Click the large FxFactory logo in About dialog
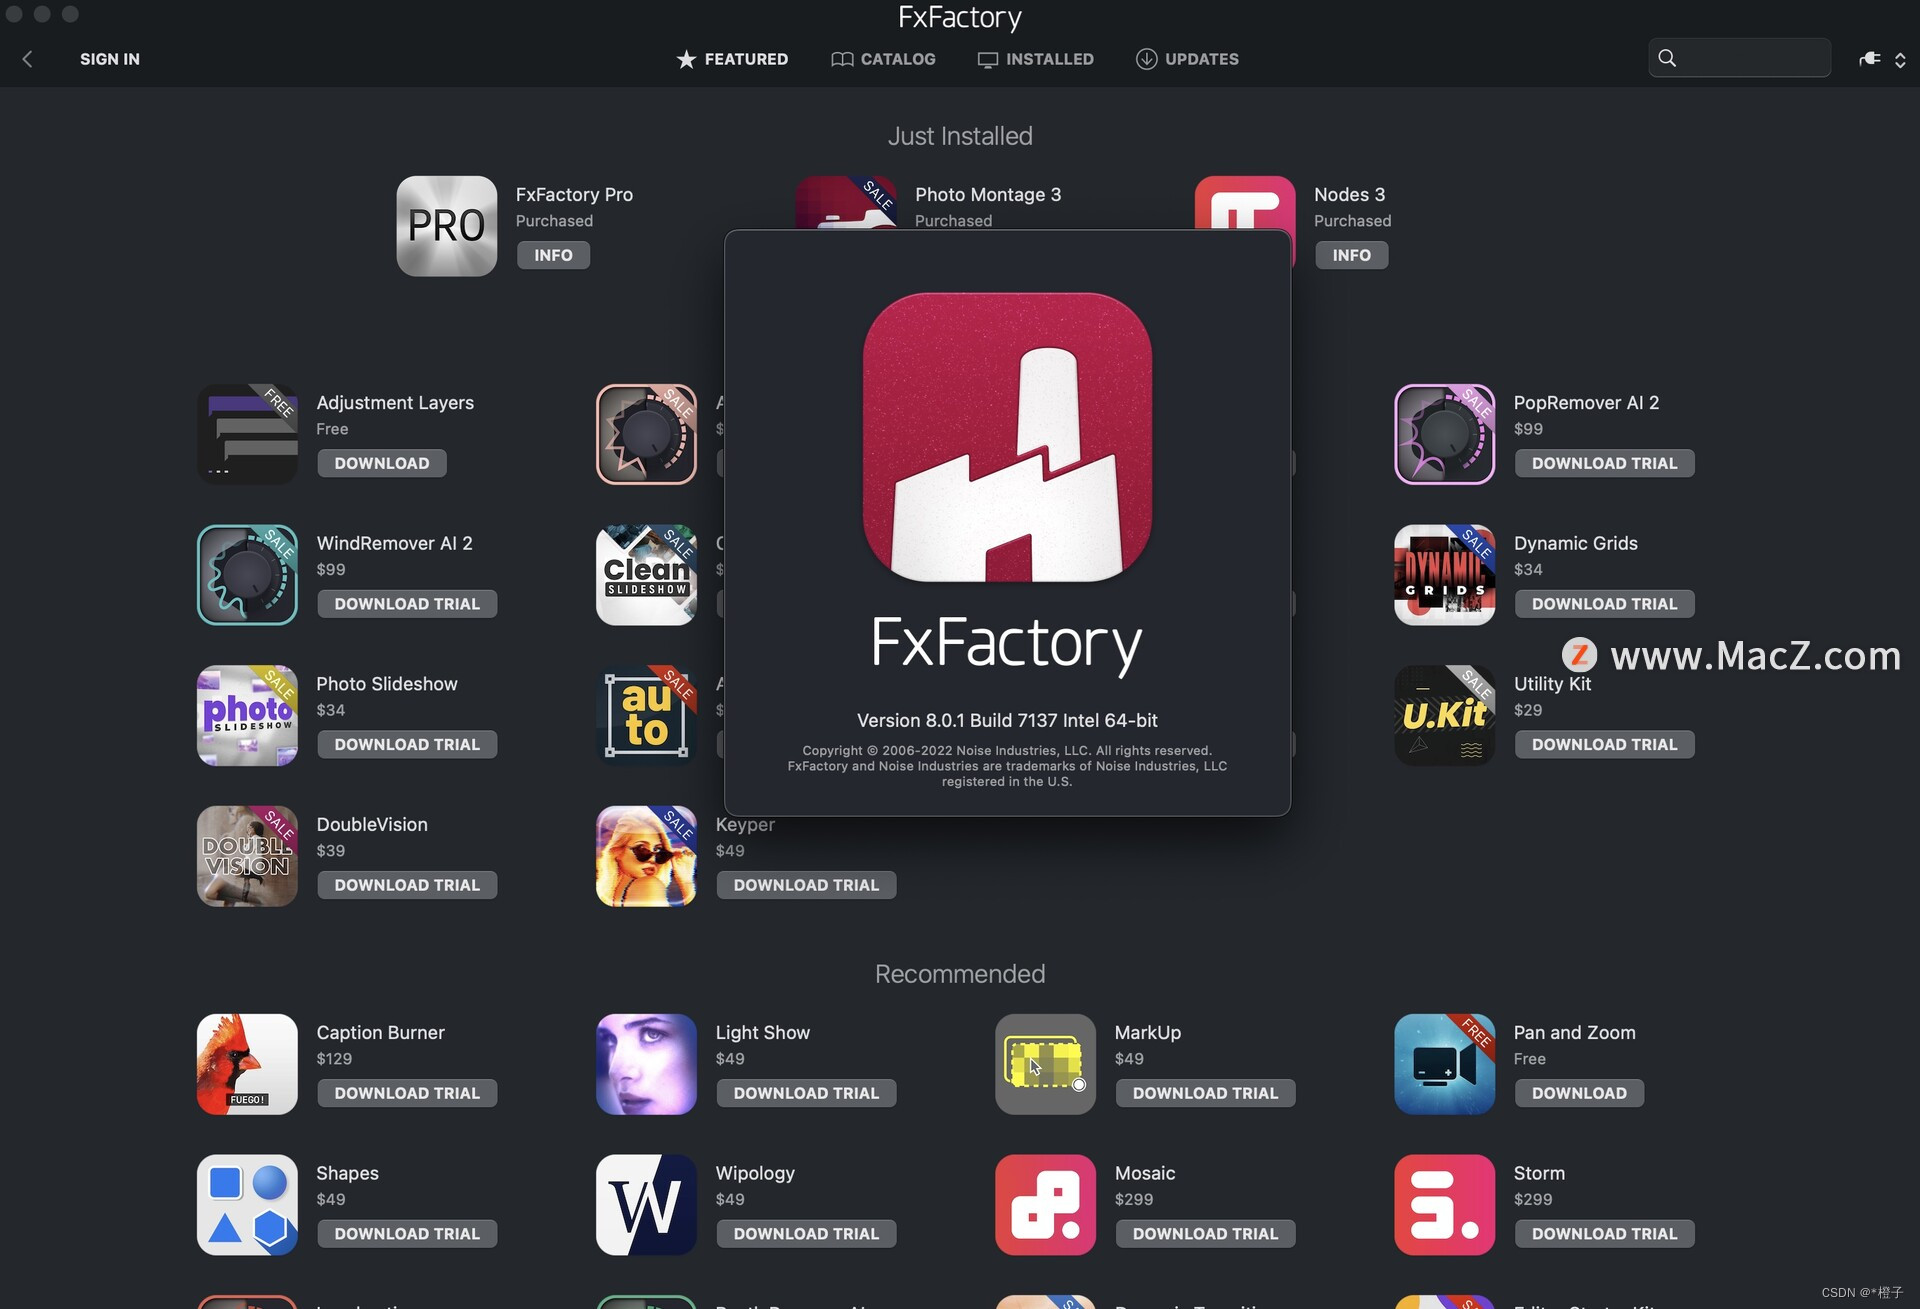1920x1309 pixels. (1007, 437)
